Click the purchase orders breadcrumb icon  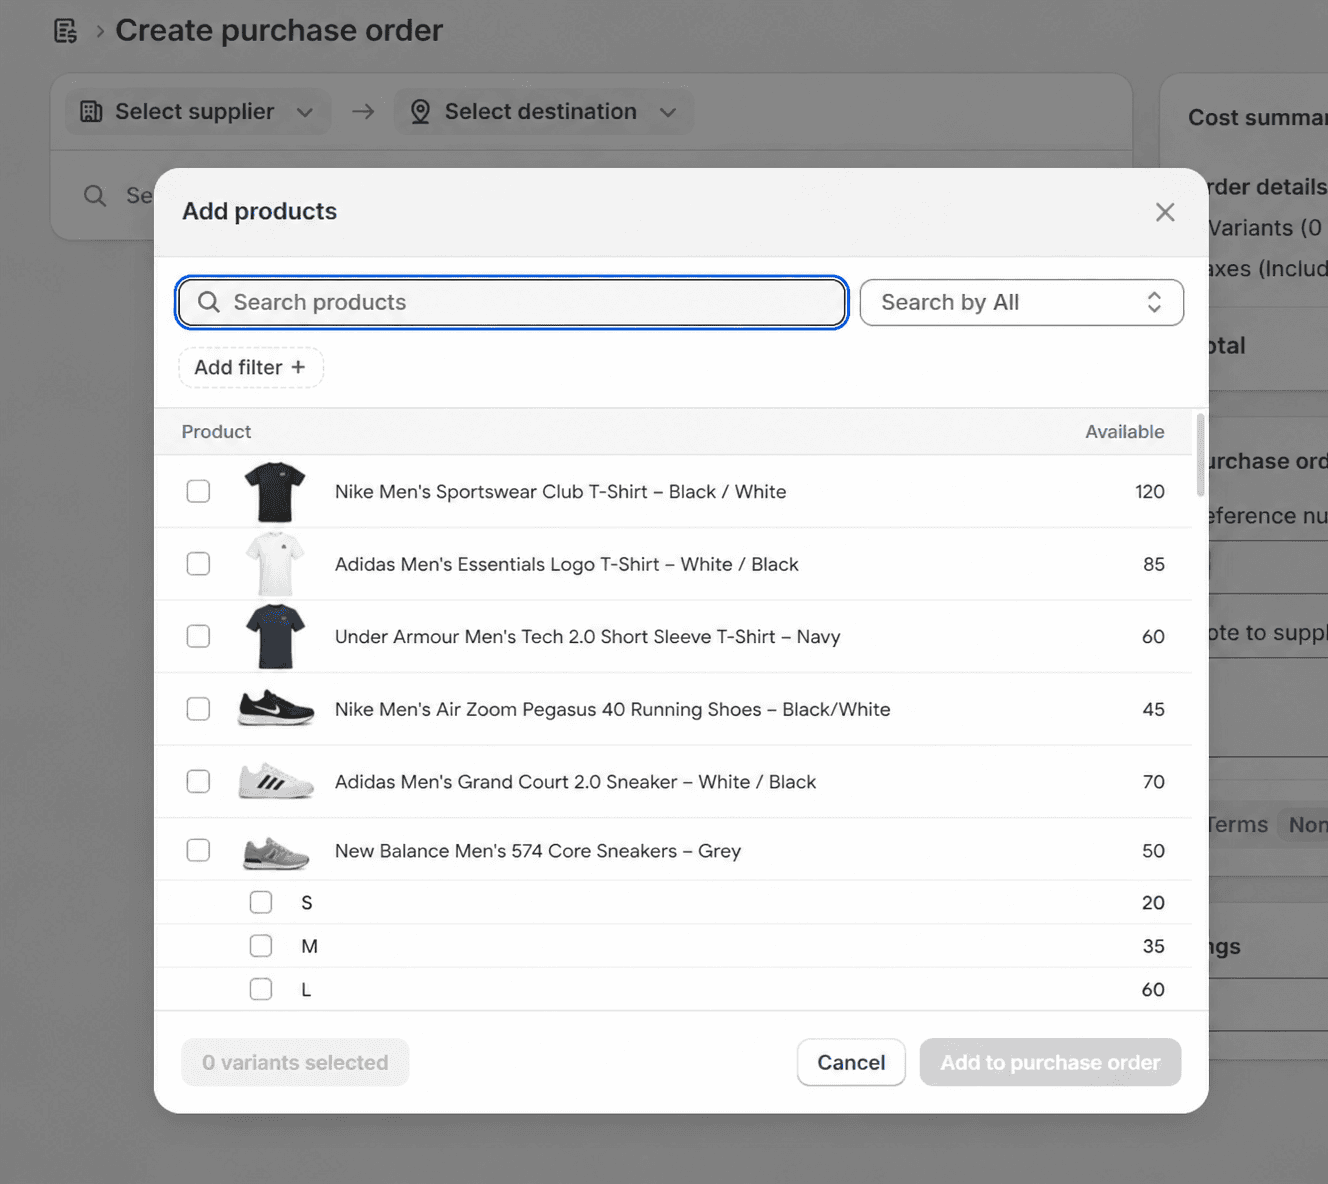66,31
